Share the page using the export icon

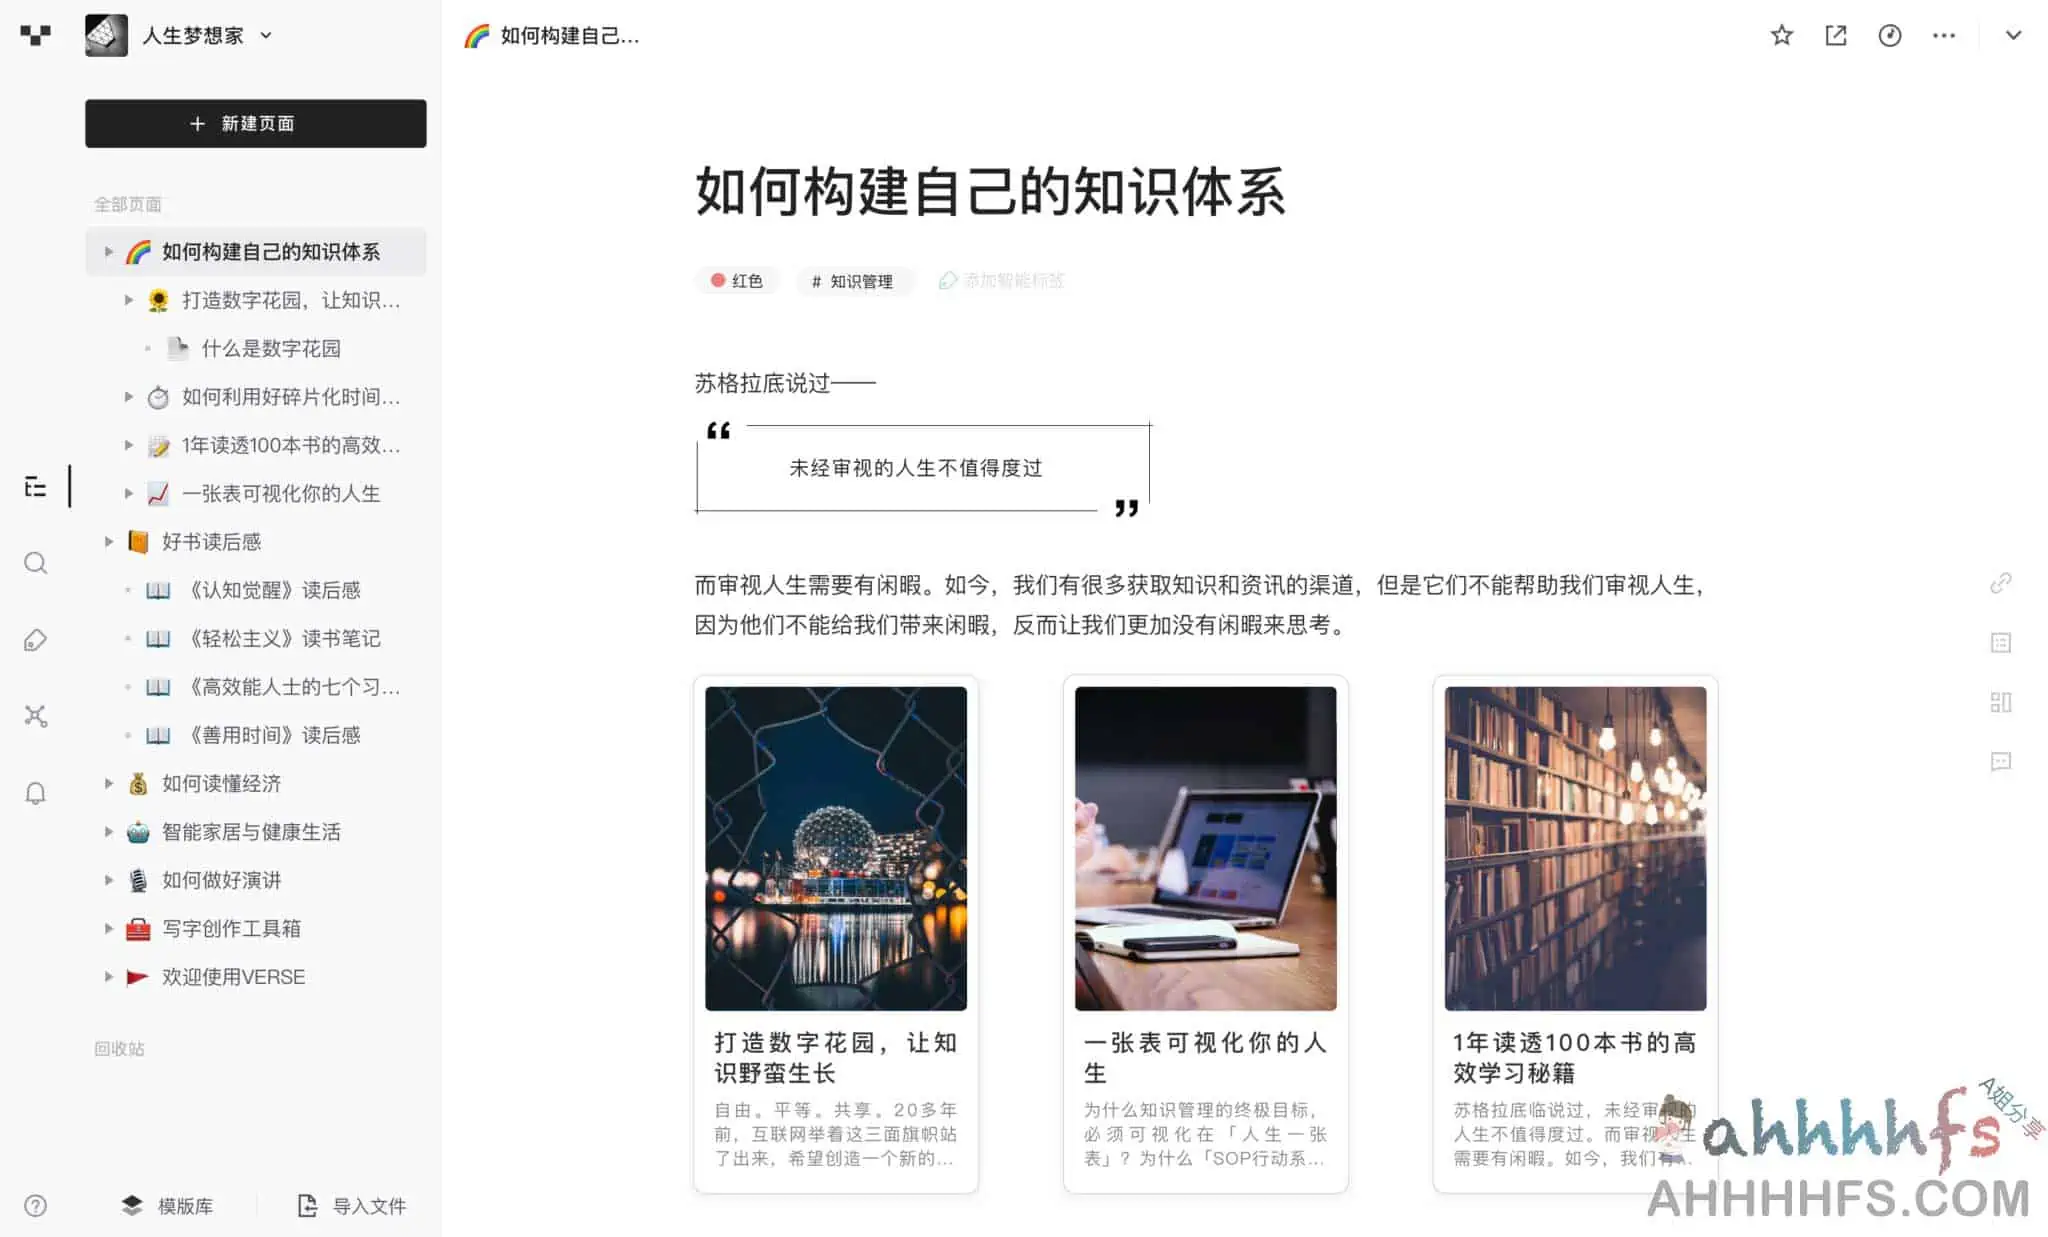point(1837,35)
